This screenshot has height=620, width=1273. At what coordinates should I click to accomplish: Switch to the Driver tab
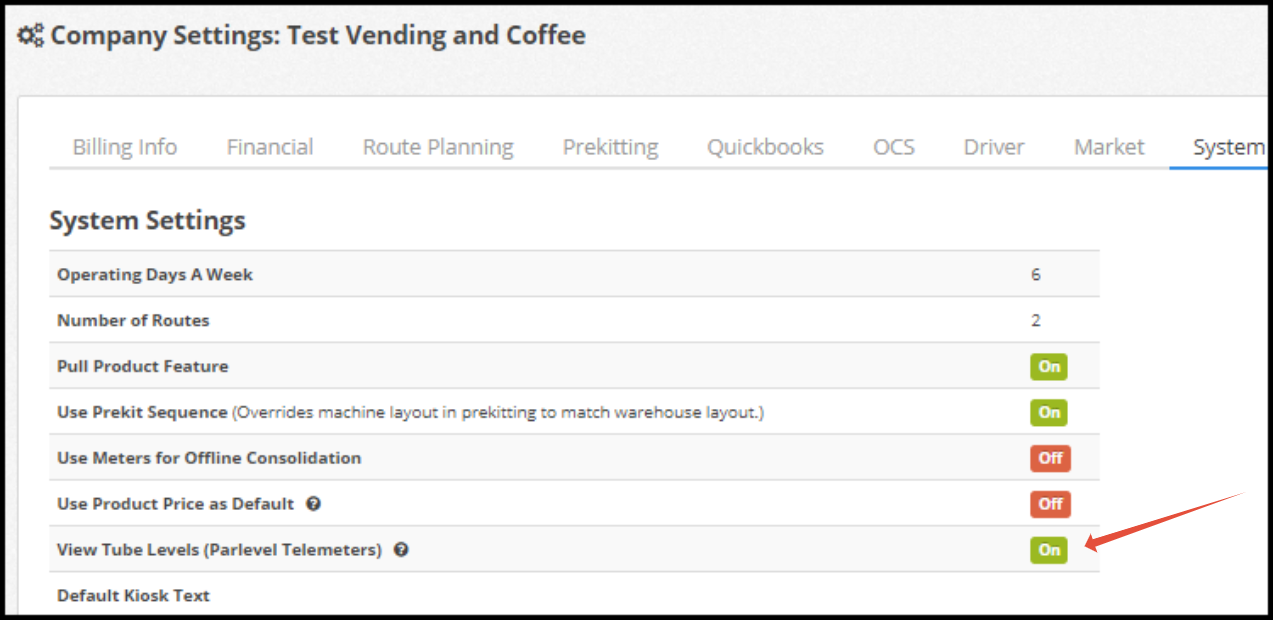(x=994, y=147)
